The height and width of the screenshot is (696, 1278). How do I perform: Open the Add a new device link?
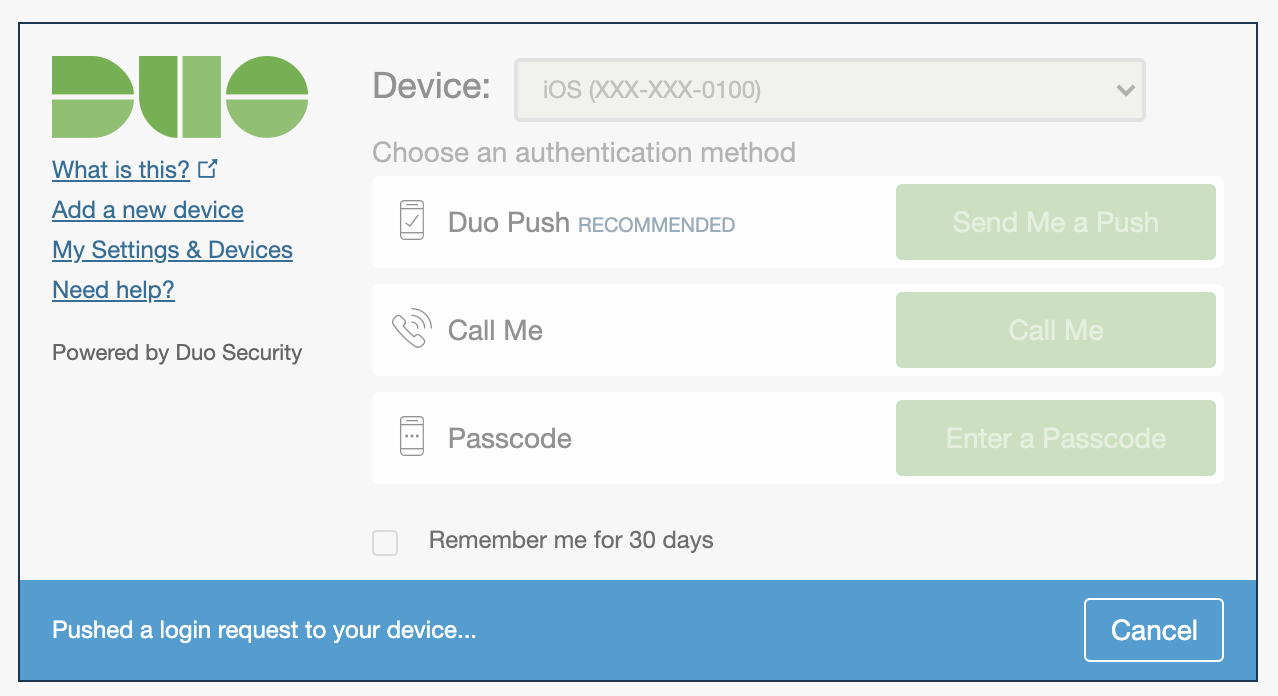tap(148, 210)
